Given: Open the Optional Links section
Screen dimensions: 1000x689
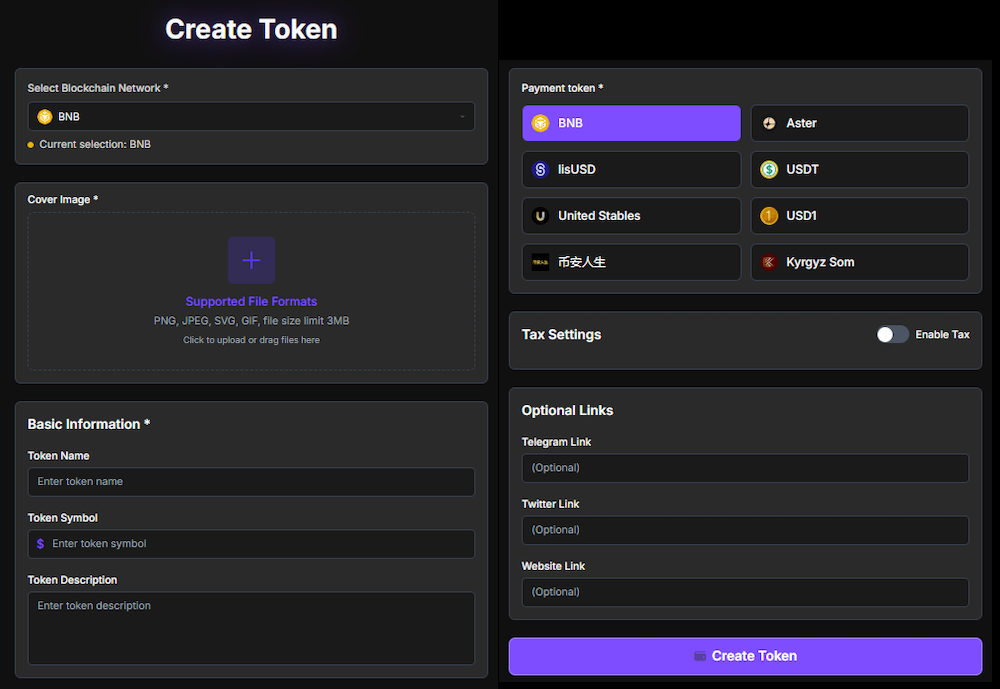Looking at the screenshot, I should pos(567,410).
